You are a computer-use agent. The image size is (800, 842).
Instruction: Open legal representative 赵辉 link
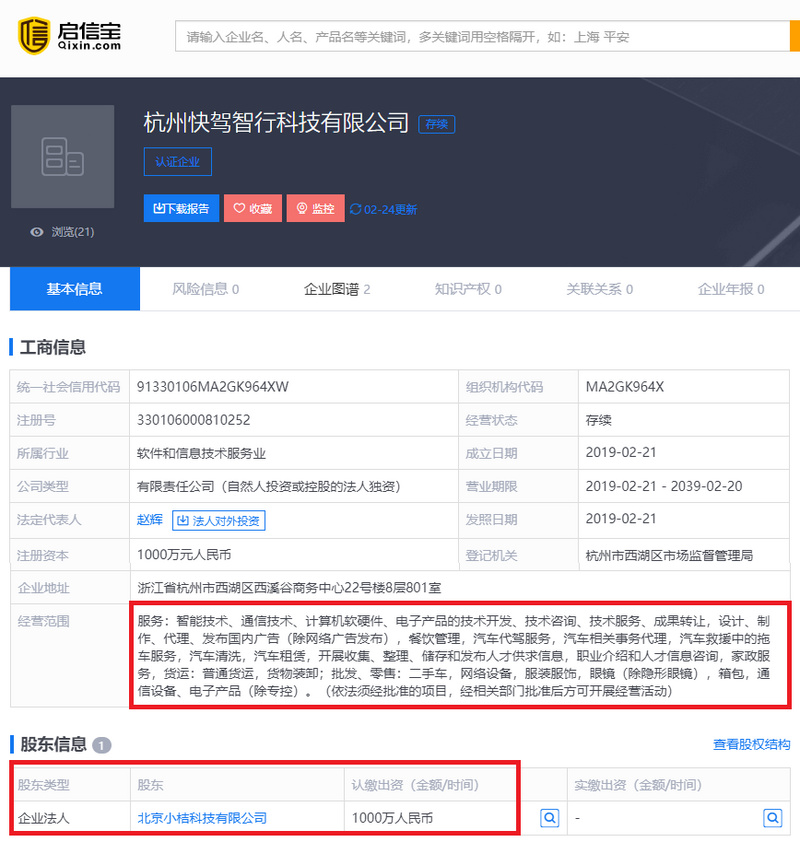[150, 519]
